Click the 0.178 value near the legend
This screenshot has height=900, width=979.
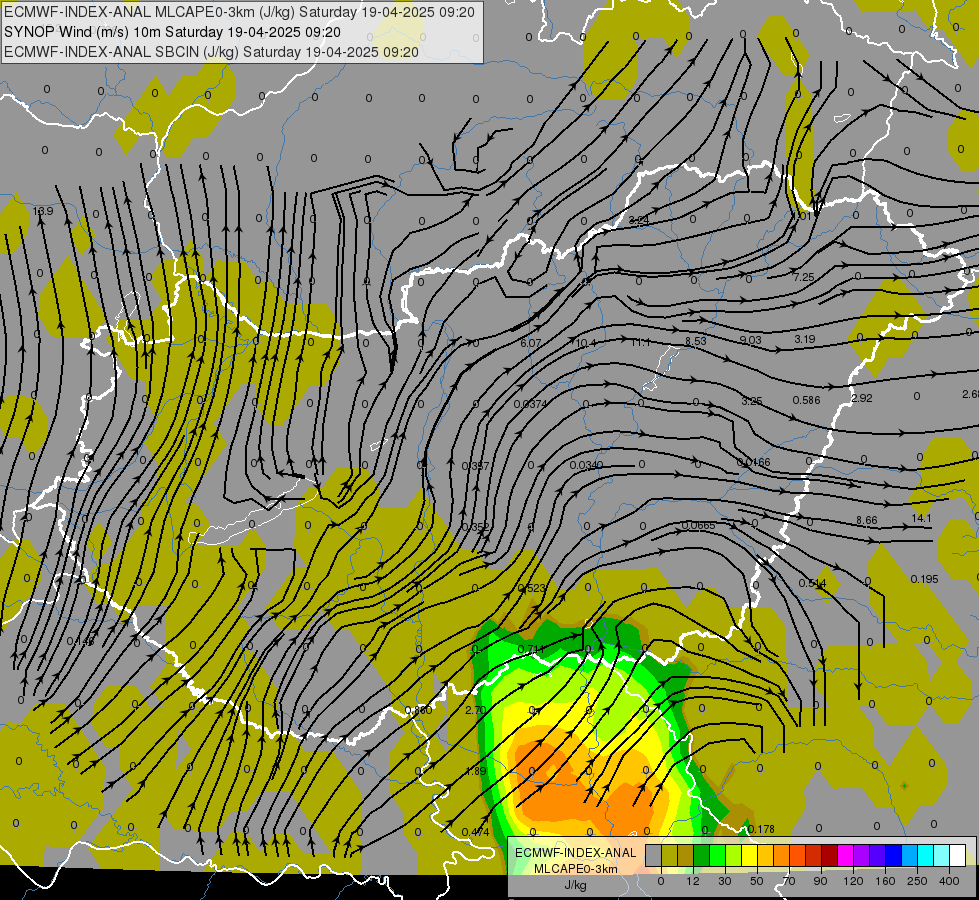click(761, 829)
